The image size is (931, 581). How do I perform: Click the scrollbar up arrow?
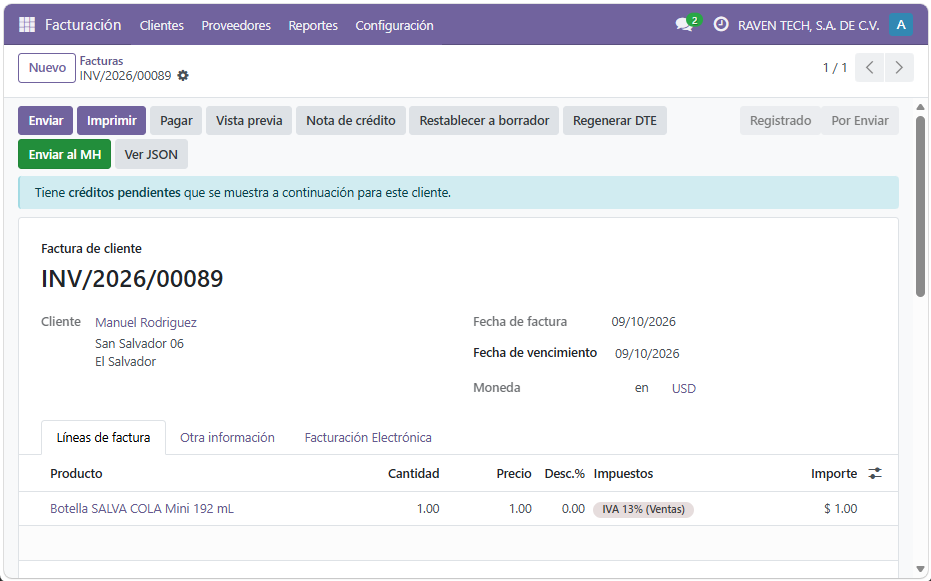[920, 107]
